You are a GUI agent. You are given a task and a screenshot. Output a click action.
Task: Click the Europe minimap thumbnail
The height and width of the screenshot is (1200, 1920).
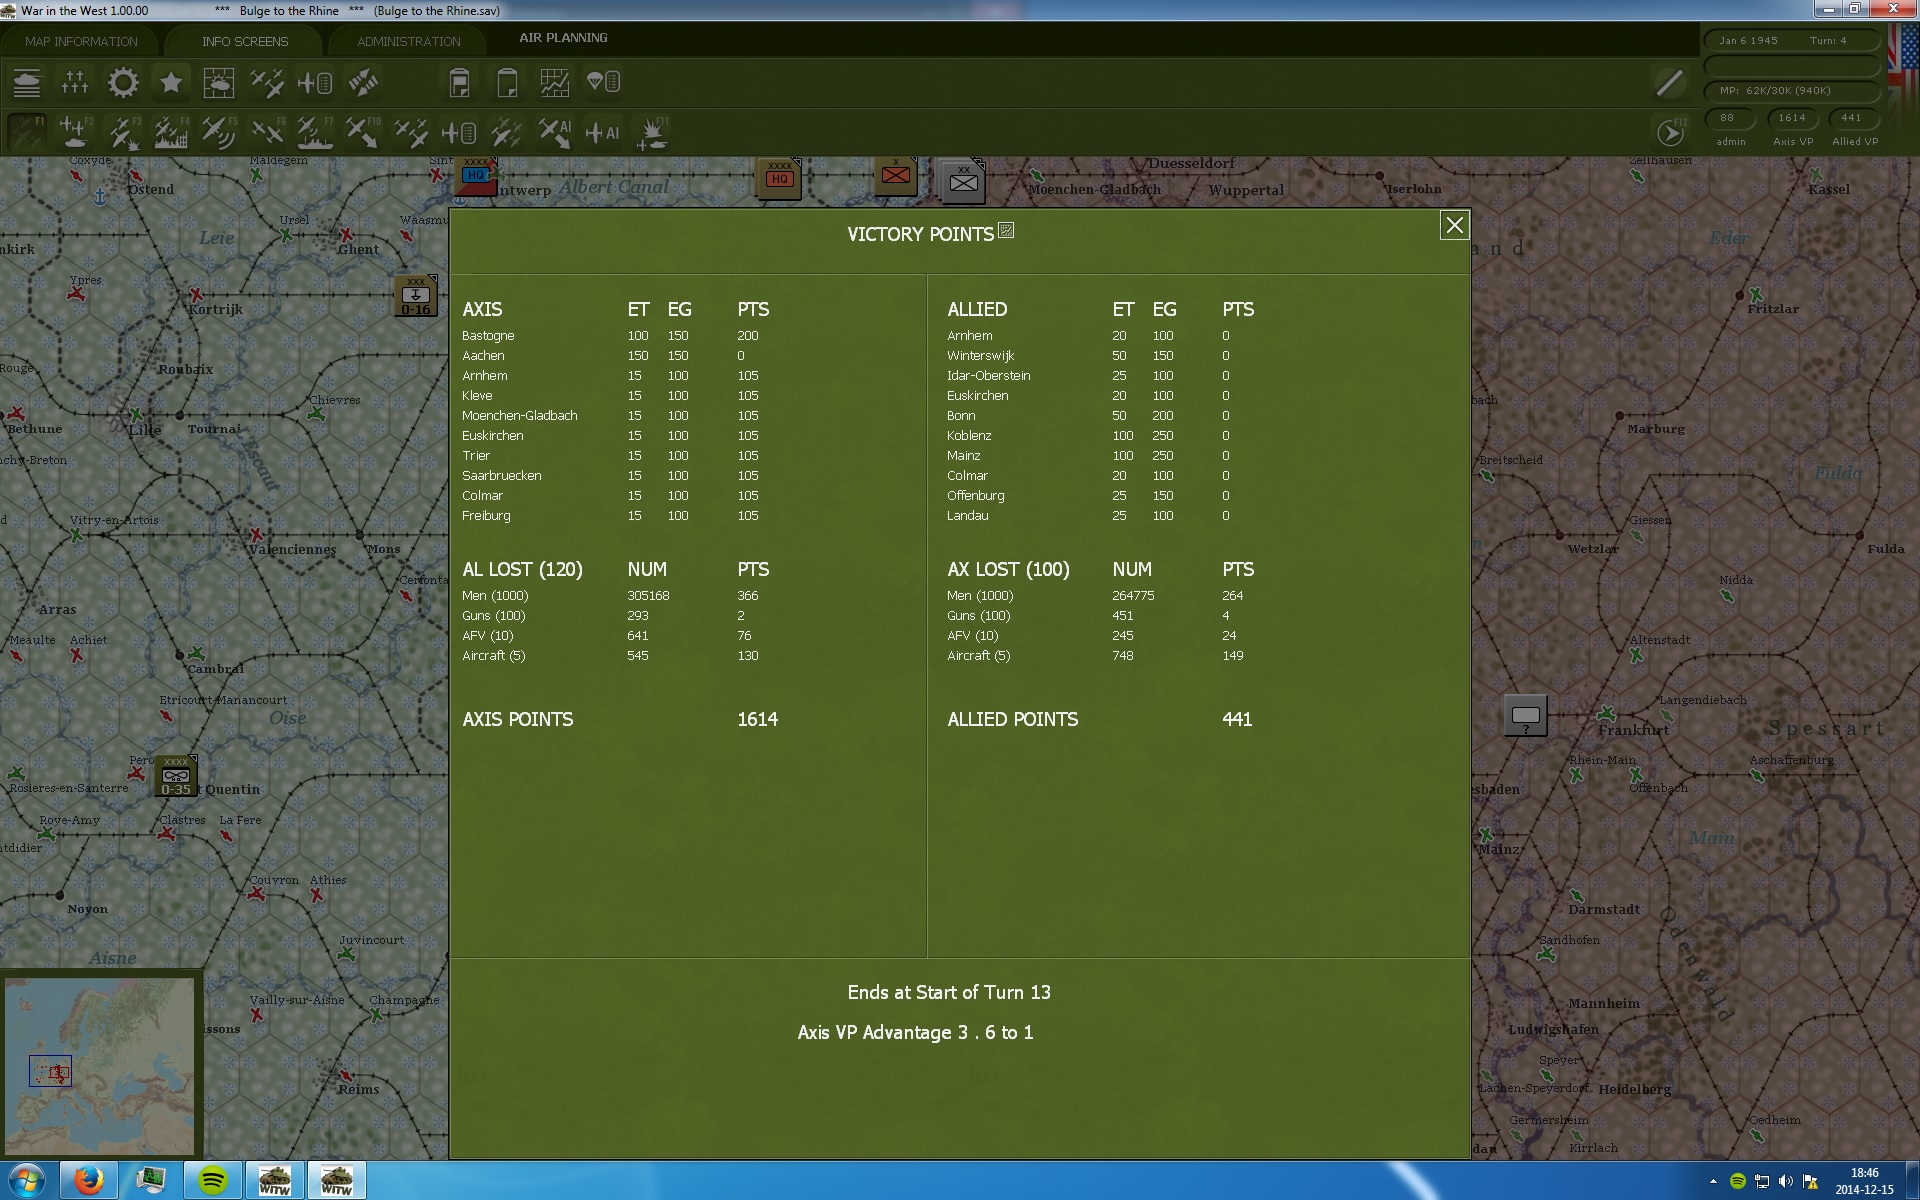(100, 1066)
